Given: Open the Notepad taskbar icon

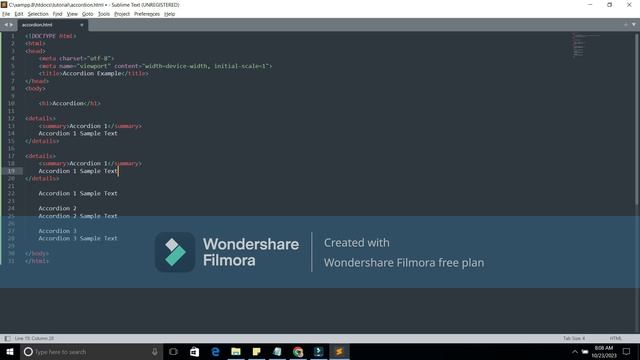Looking at the screenshot, I should 277,352.
